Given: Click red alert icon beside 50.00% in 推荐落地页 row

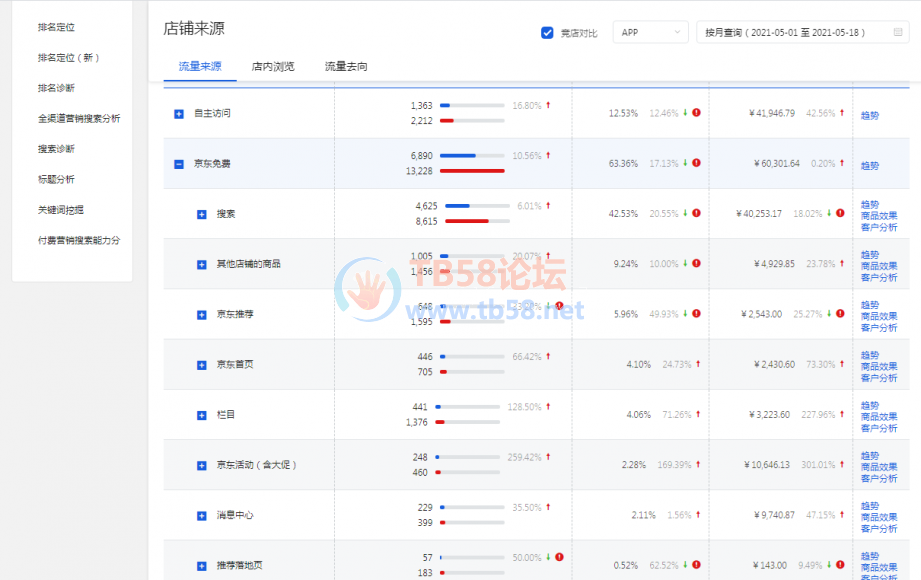Looking at the screenshot, I should pos(559,557).
